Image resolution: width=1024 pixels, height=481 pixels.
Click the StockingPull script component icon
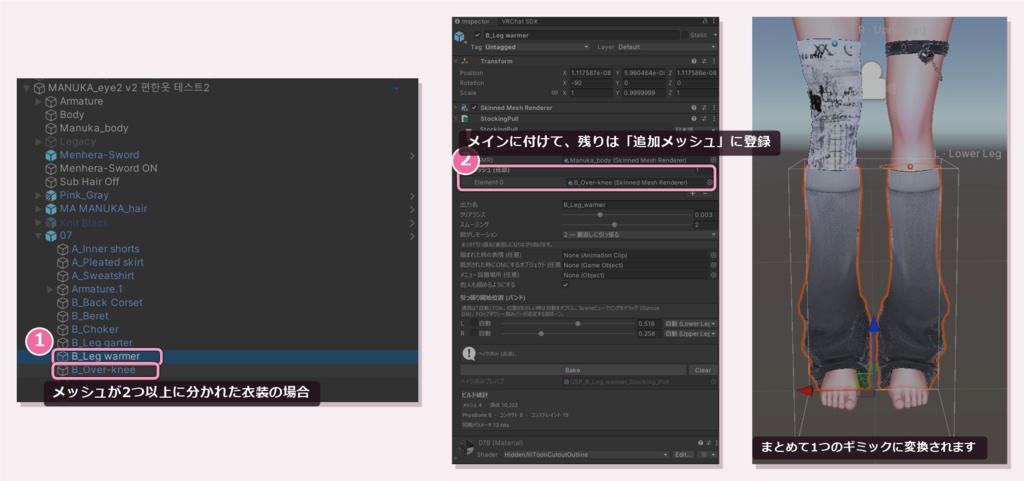point(464,119)
